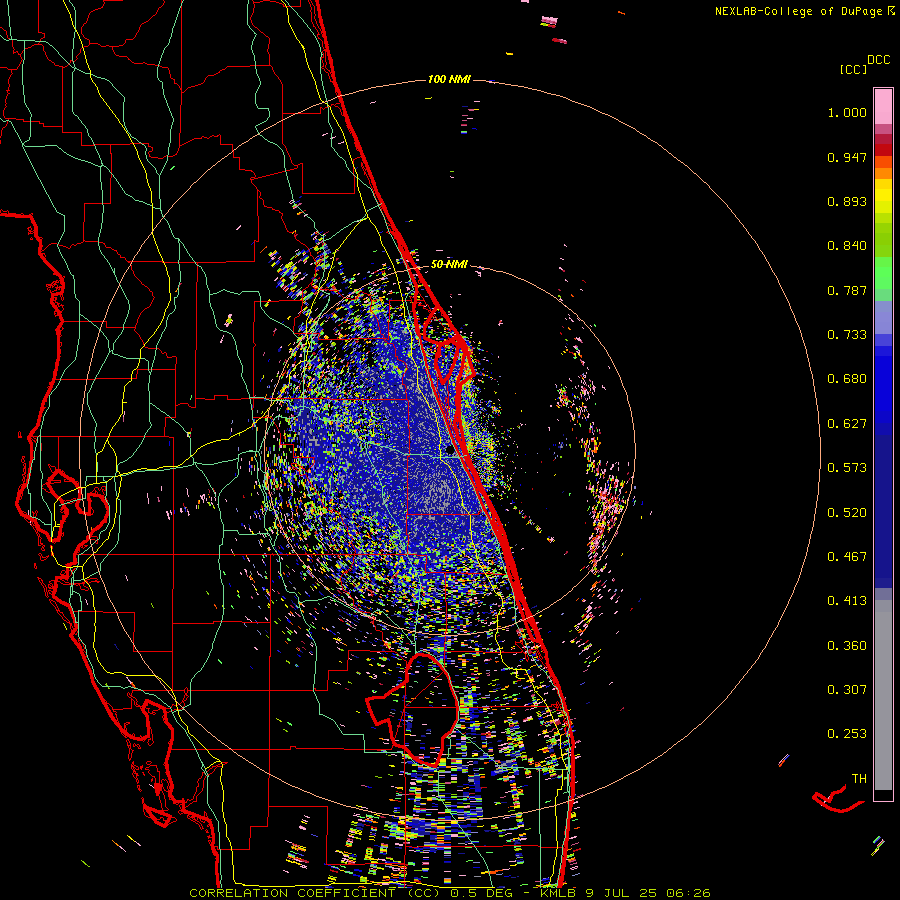Click the 0.307 value on the scale
The height and width of the screenshot is (900, 900).
[847, 690]
